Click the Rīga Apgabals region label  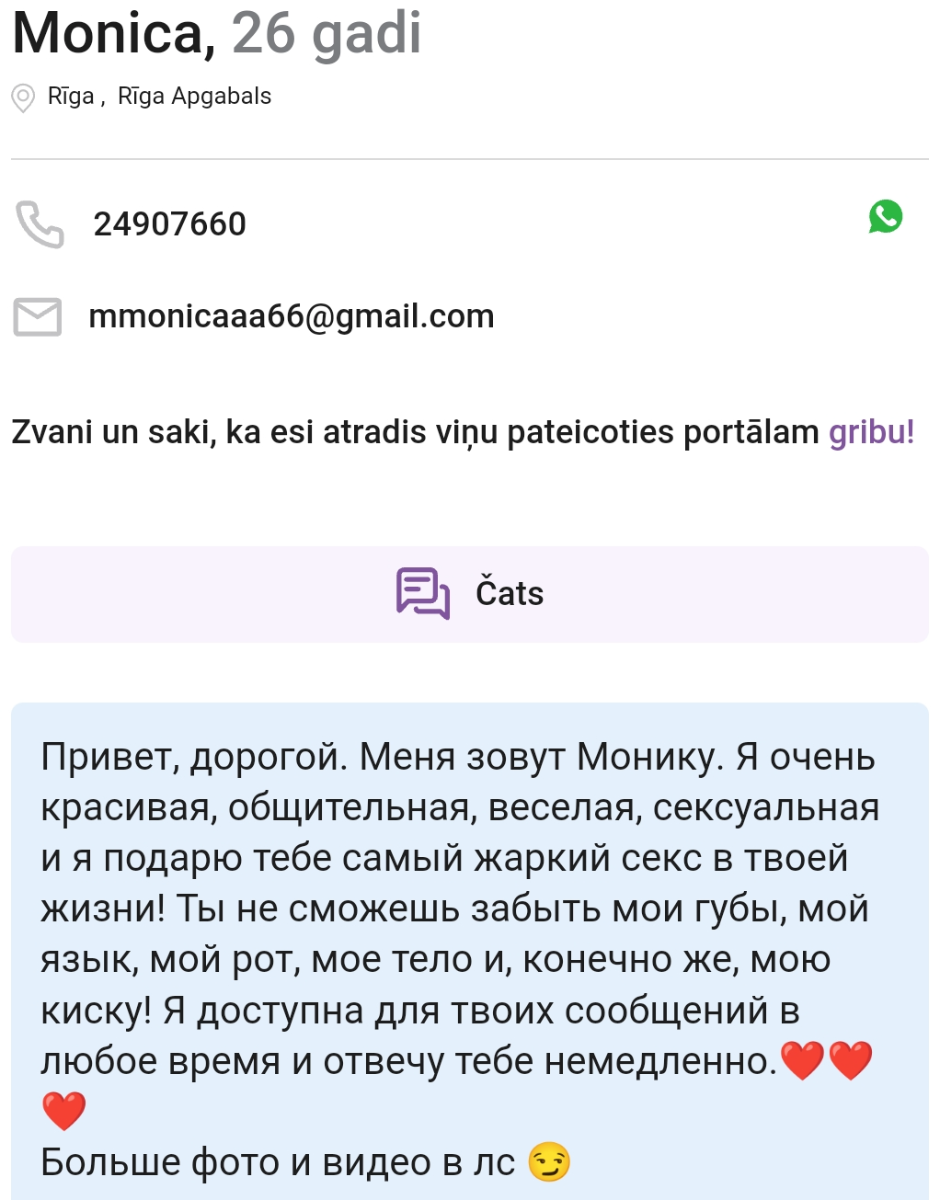click(195, 97)
